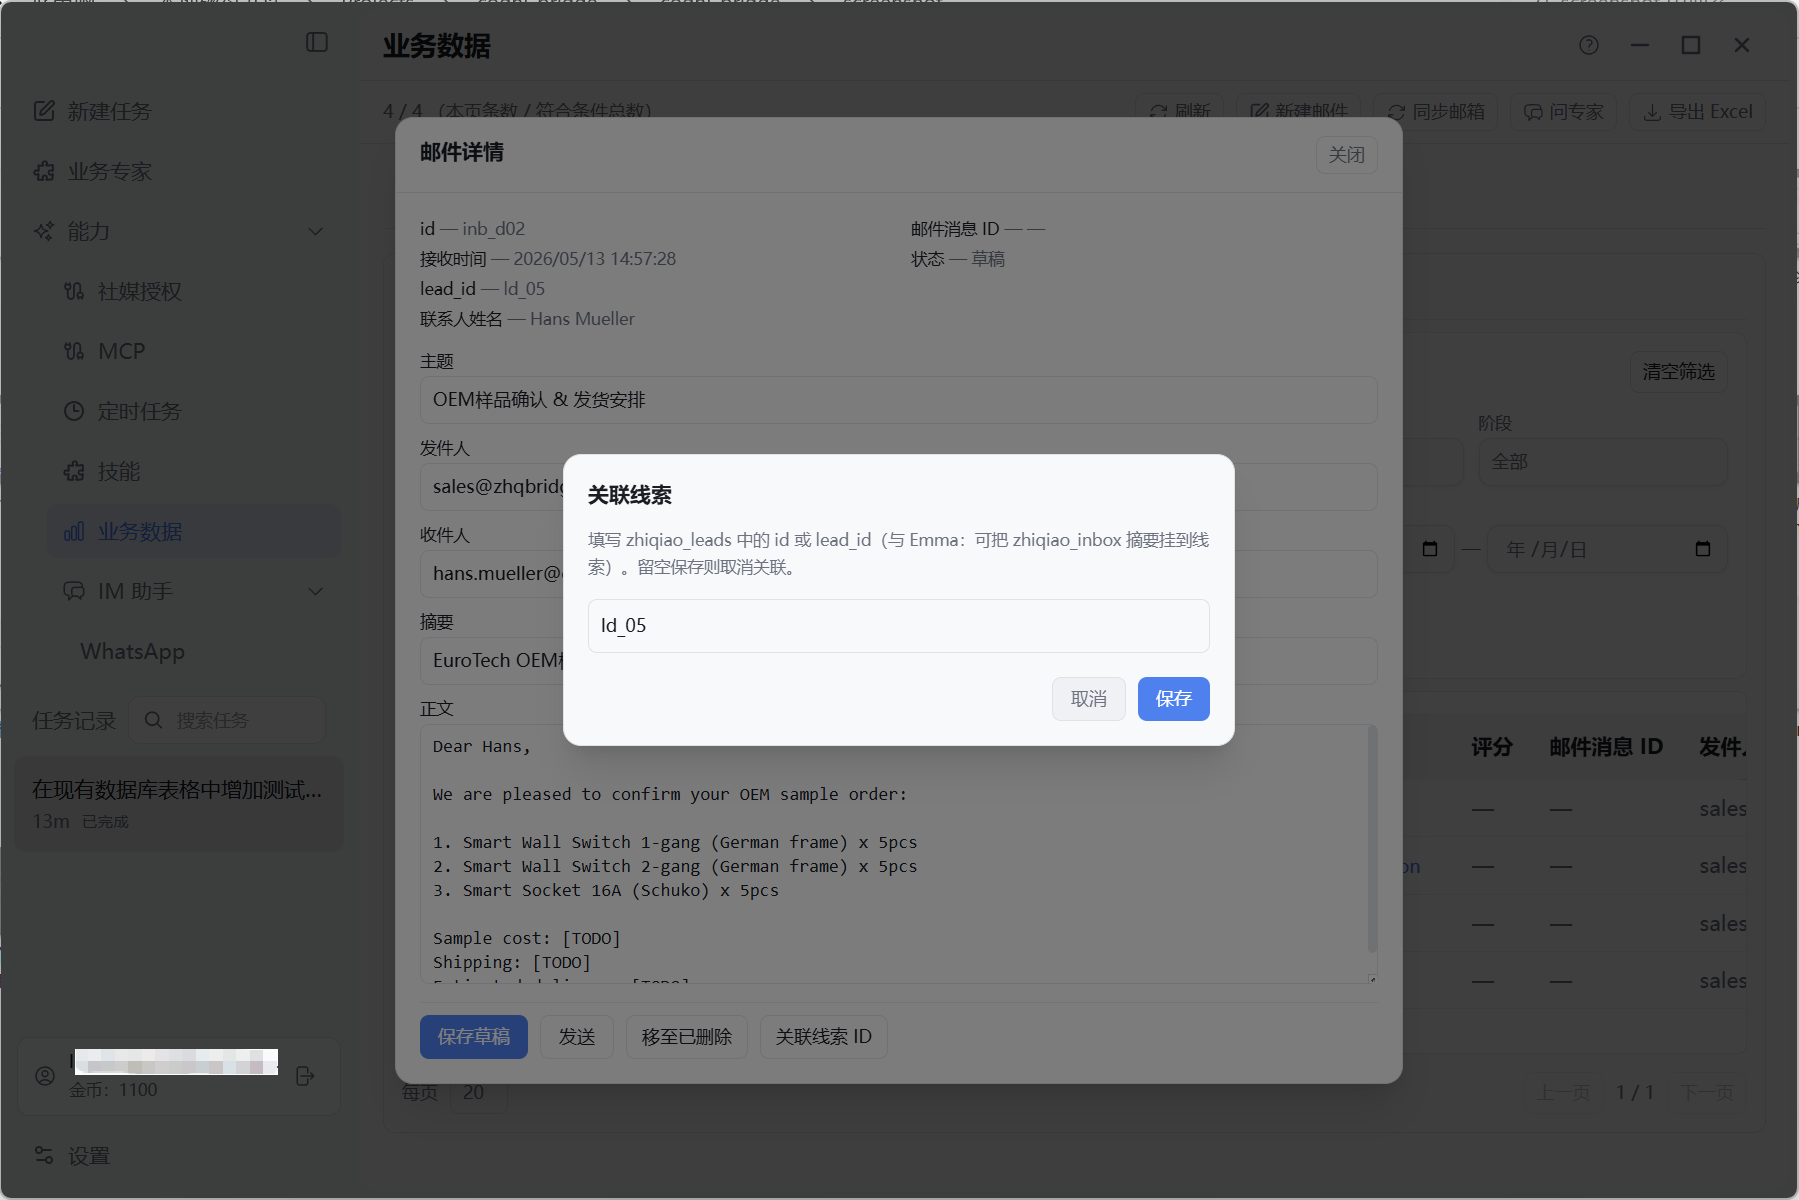
Task: Collapse the 能力 section chevron
Action: click(x=316, y=231)
